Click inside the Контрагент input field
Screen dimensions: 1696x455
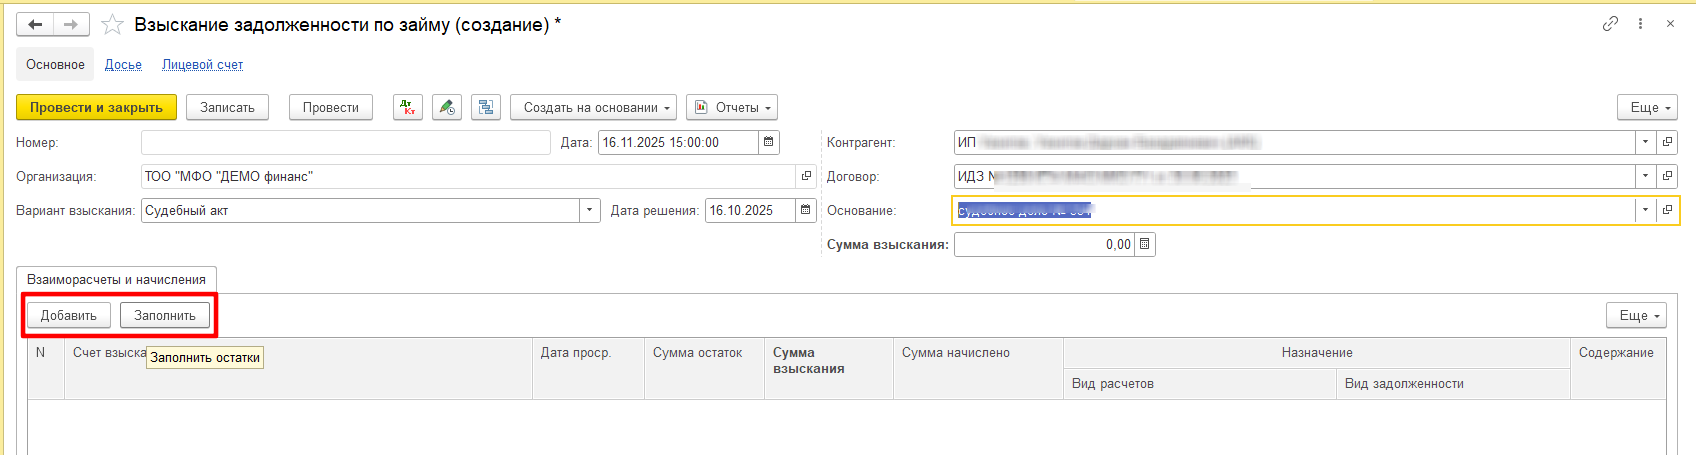(x=1295, y=142)
